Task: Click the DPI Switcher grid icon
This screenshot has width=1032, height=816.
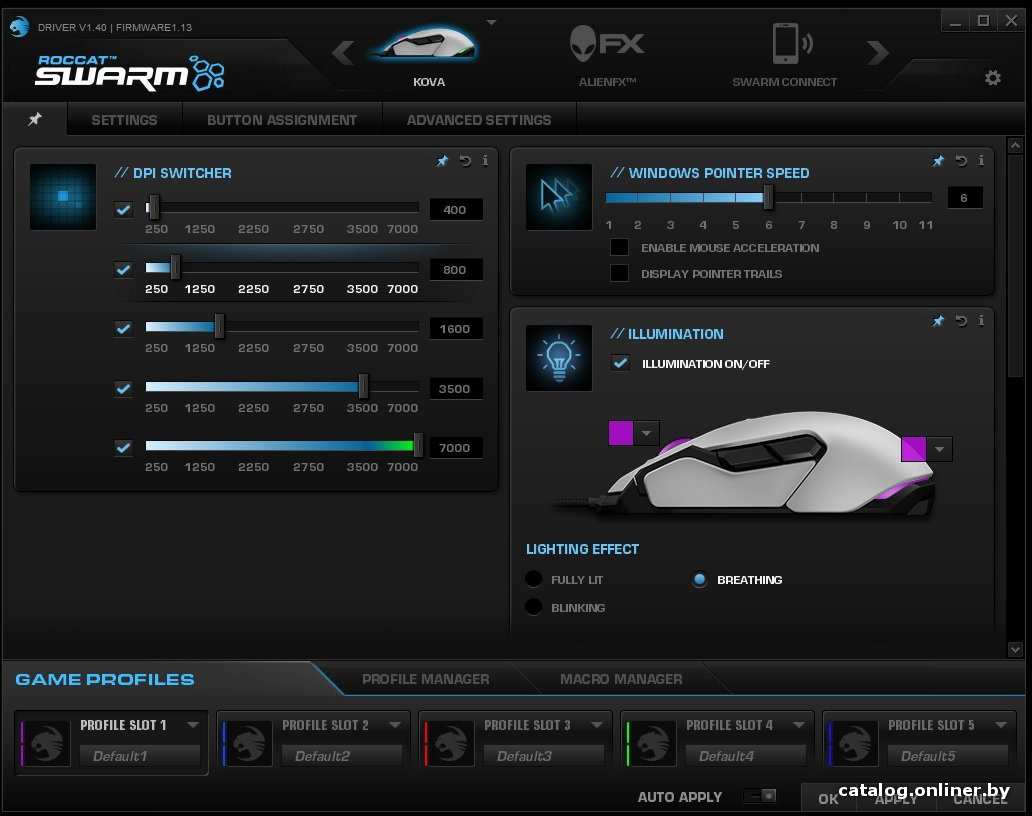Action: [63, 197]
